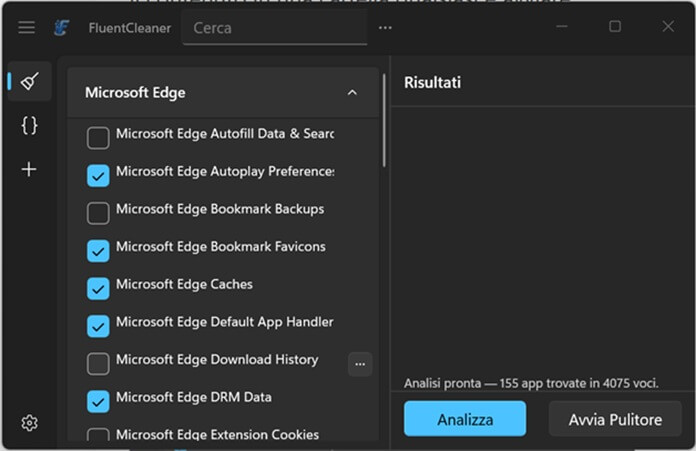Image resolution: width=696 pixels, height=451 pixels.
Task: Maximize the FluentCleaner window
Action: [615, 27]
